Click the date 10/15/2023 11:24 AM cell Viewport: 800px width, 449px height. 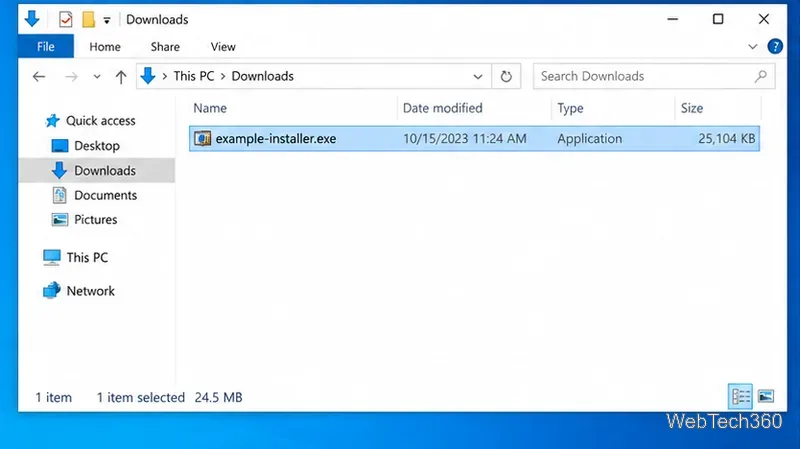coord(464,139)
